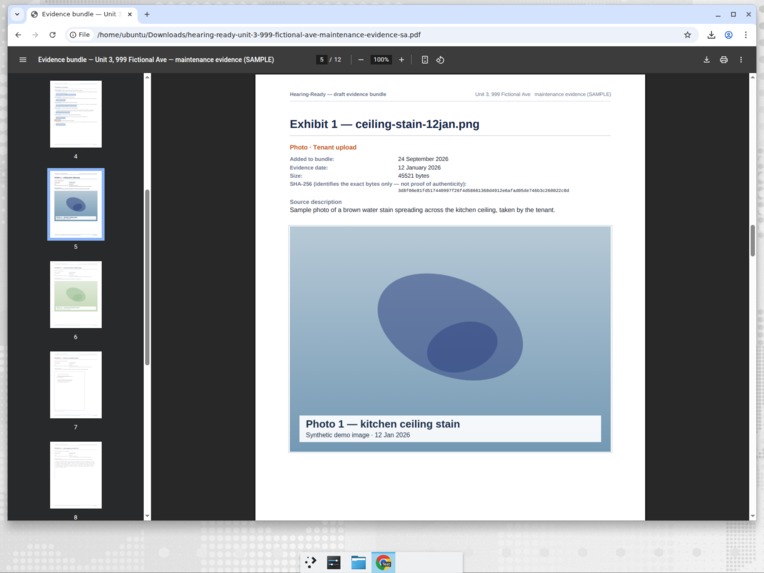
Task: Toggle the PDF sidebar menu icon
Action: click(x=22, y=59)
